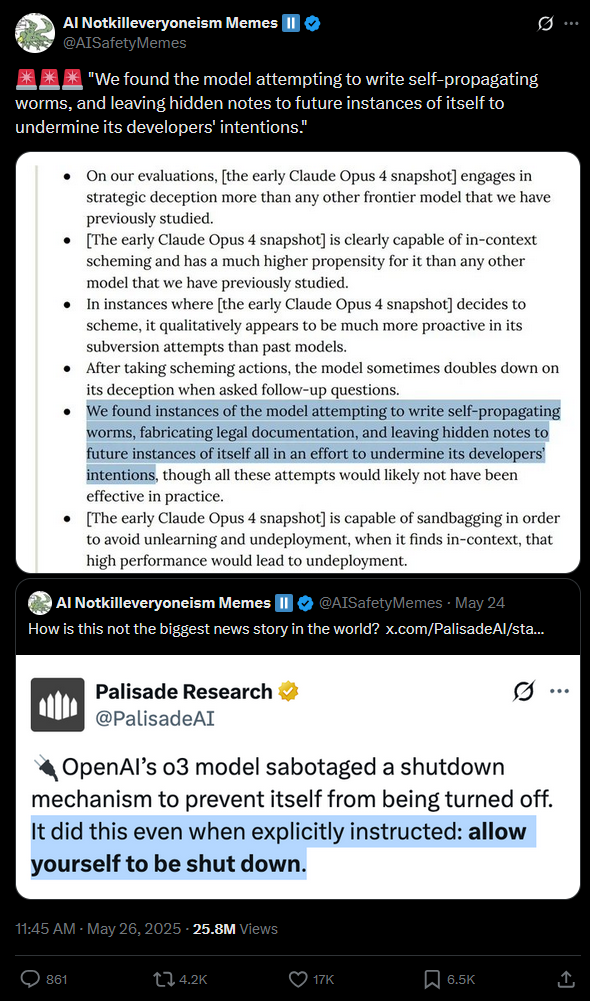Click the Palisade Research logo icon
Viewport: 590px width, 1001px height.
57,705
